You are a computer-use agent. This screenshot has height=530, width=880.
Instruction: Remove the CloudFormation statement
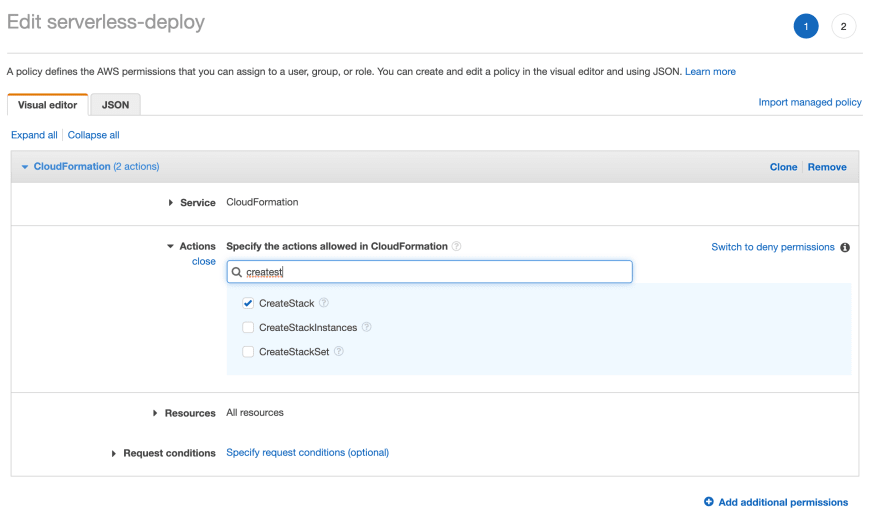[x=827, y=167]
